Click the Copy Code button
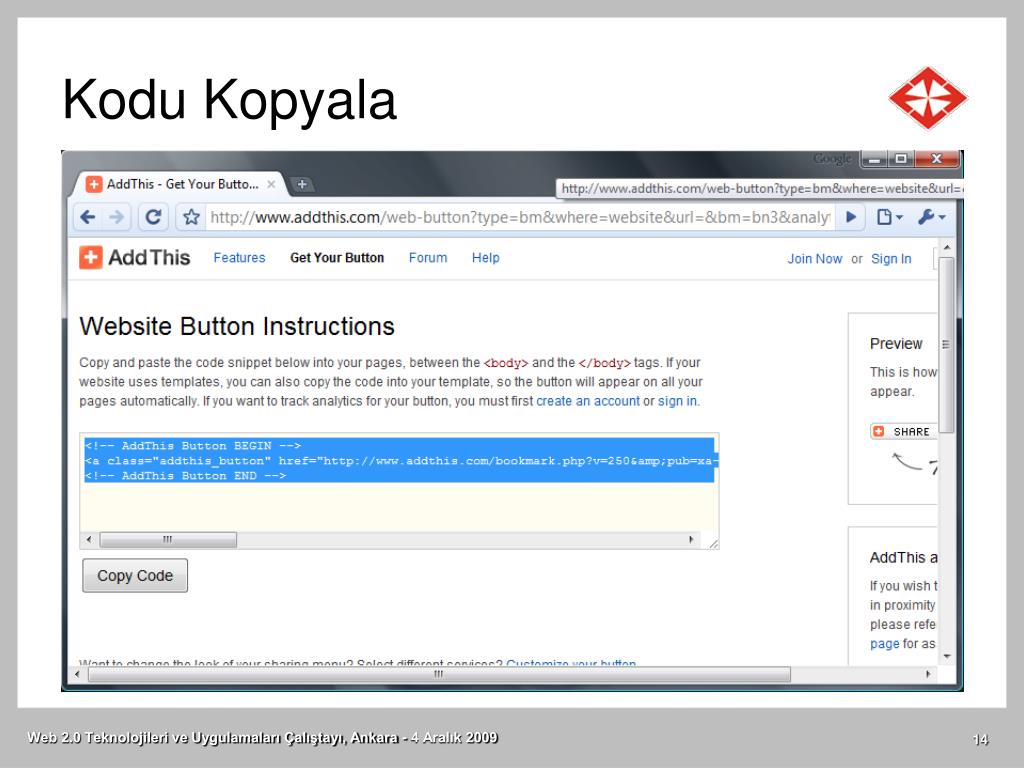This screenshot has width=1024, height=768. [135, 575]
